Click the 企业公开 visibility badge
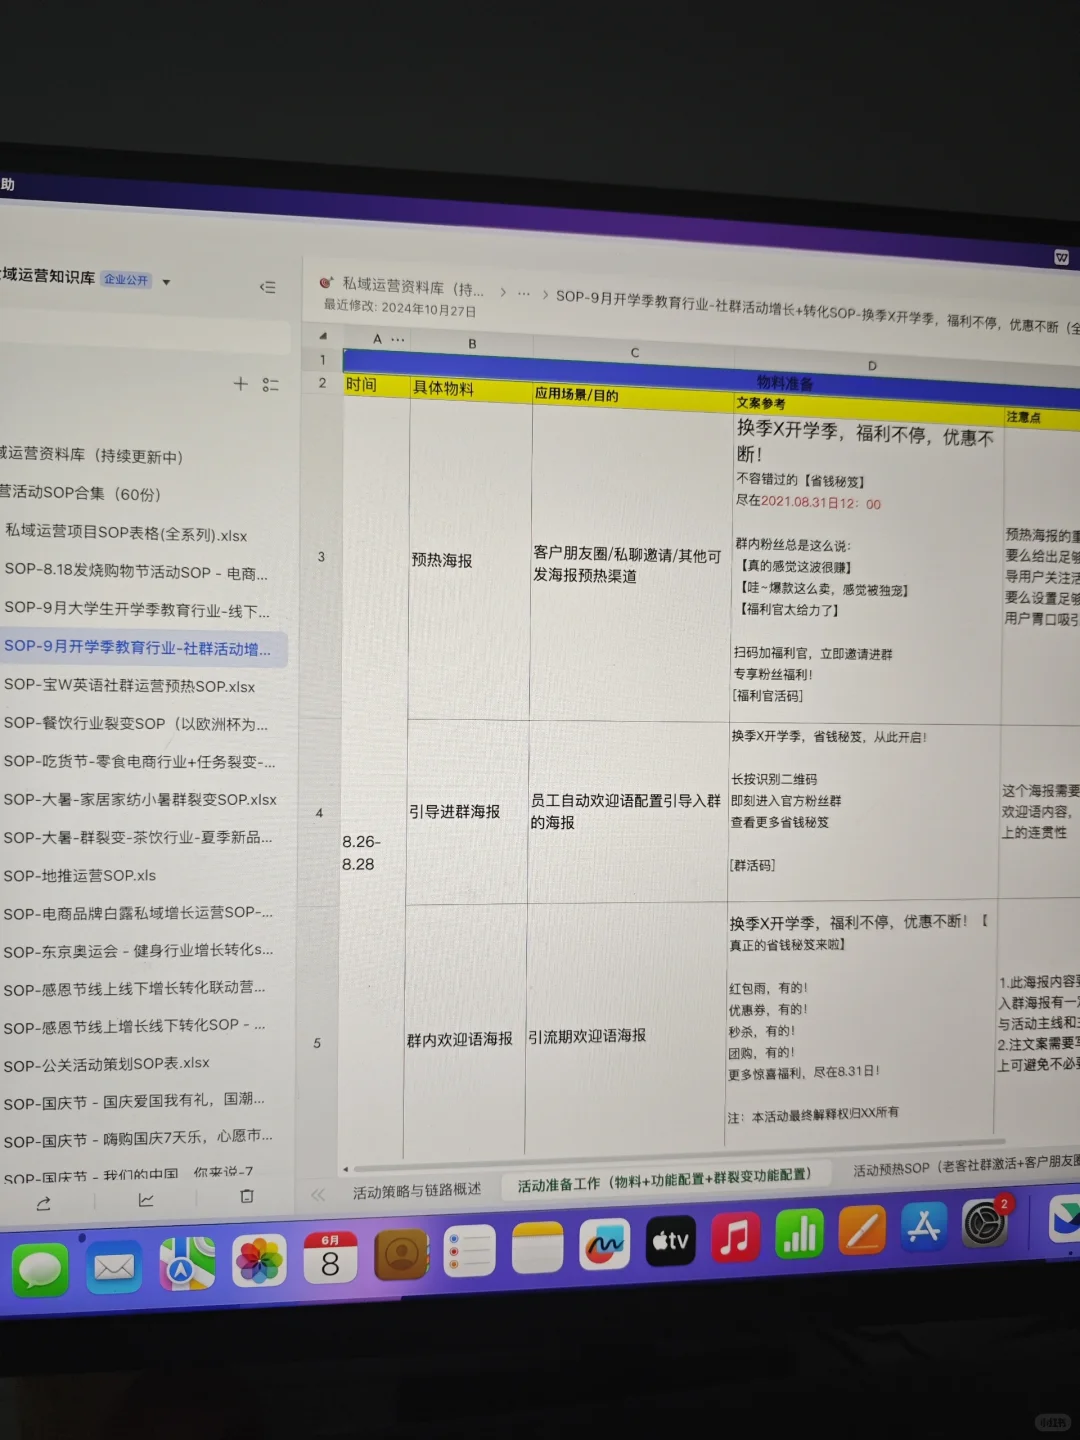Viewport: 1080px width, 1440px height. tap(126, 280)
